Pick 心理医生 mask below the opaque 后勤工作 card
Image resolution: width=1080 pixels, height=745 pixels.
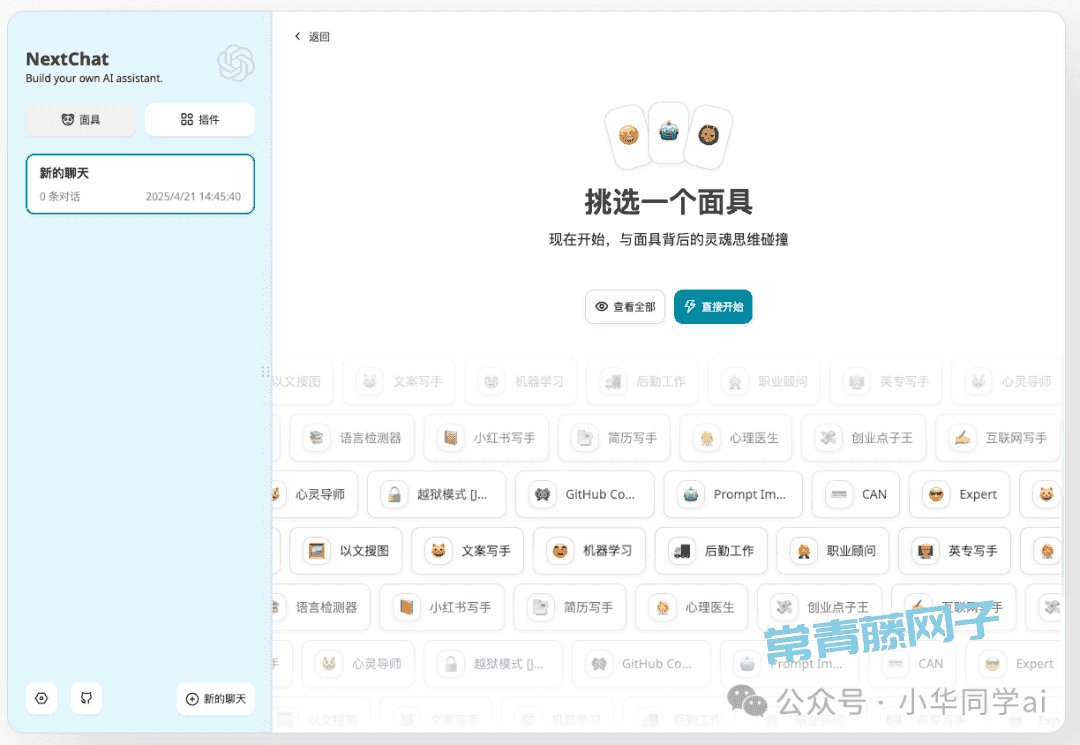coord(692,607)
